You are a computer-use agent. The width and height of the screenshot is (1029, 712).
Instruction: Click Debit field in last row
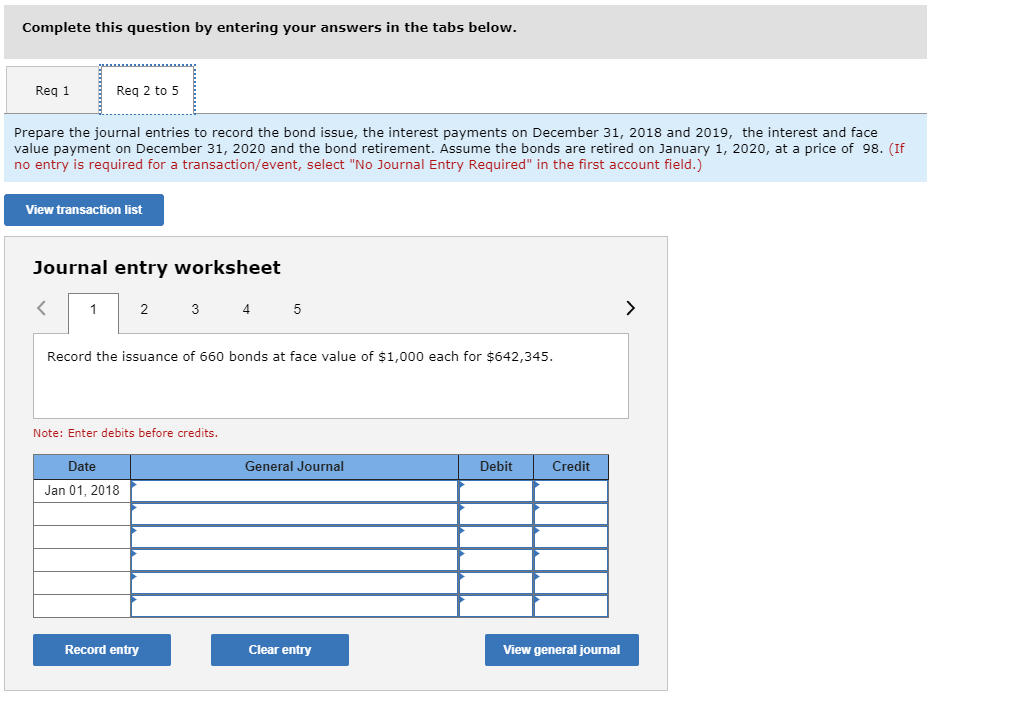[x=496, y=606]
